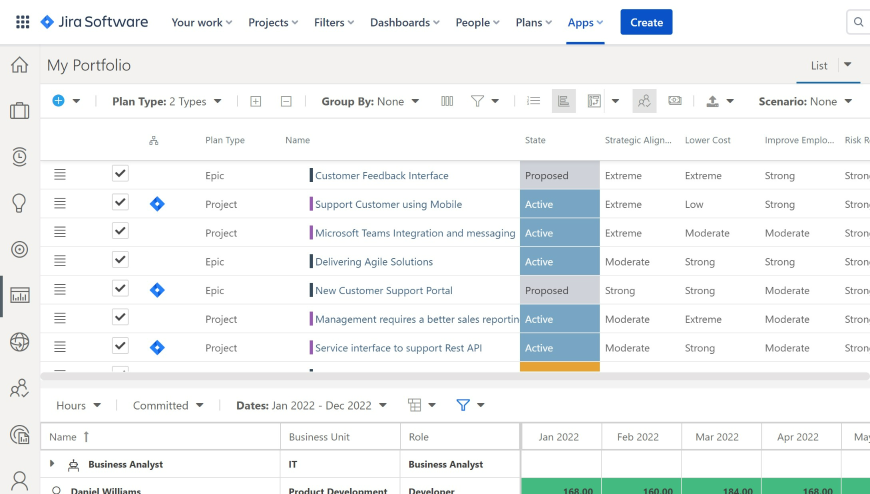This screenshot has width=870, height=494.
Task: Toggle the resources people icon in toolbar
Action: (644, 101)
